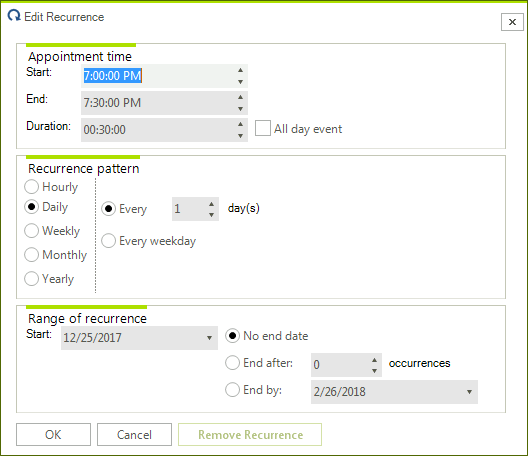Screen dimensions: 528x456
Task: Click the Cancel button
Action: [x=134, y=434]
